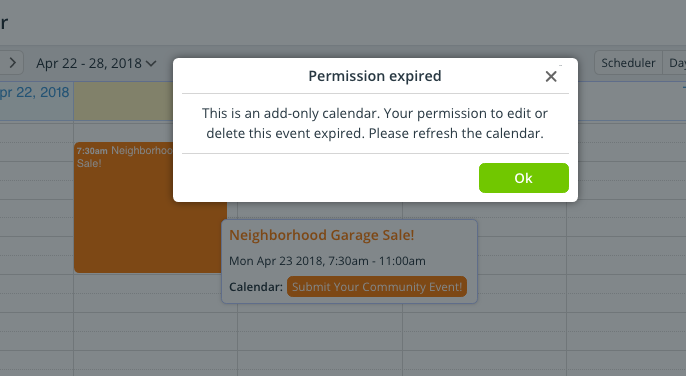The height and width of the screenshot is (376, 686).
Task: Select the Submit Your Community Event! calendar badge
Action: pyautogui.click(x=377, y=287)
